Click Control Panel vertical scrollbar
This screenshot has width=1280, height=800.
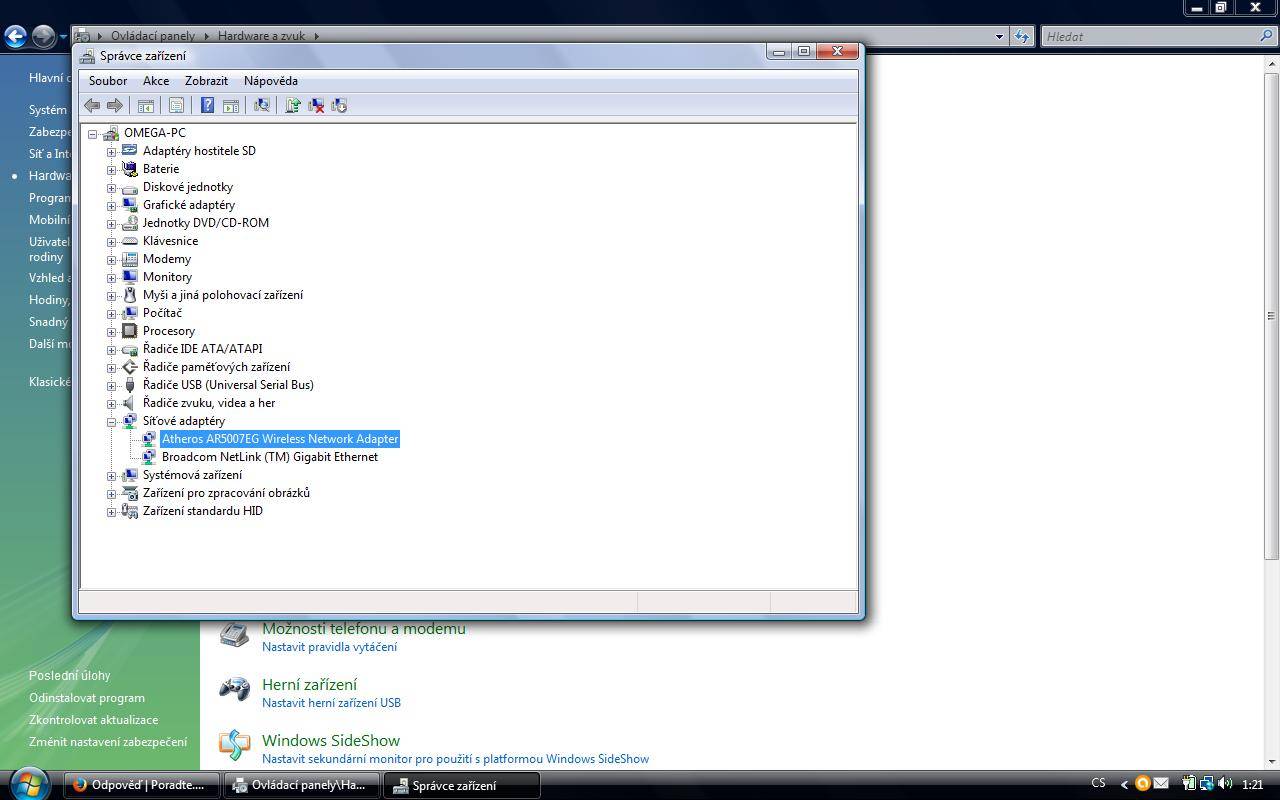pos(1271,315)
